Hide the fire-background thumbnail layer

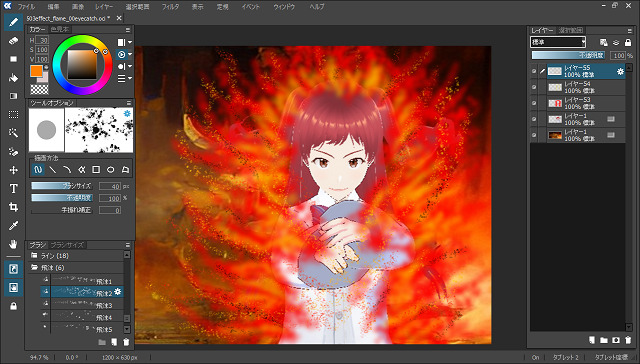point(534,135)
